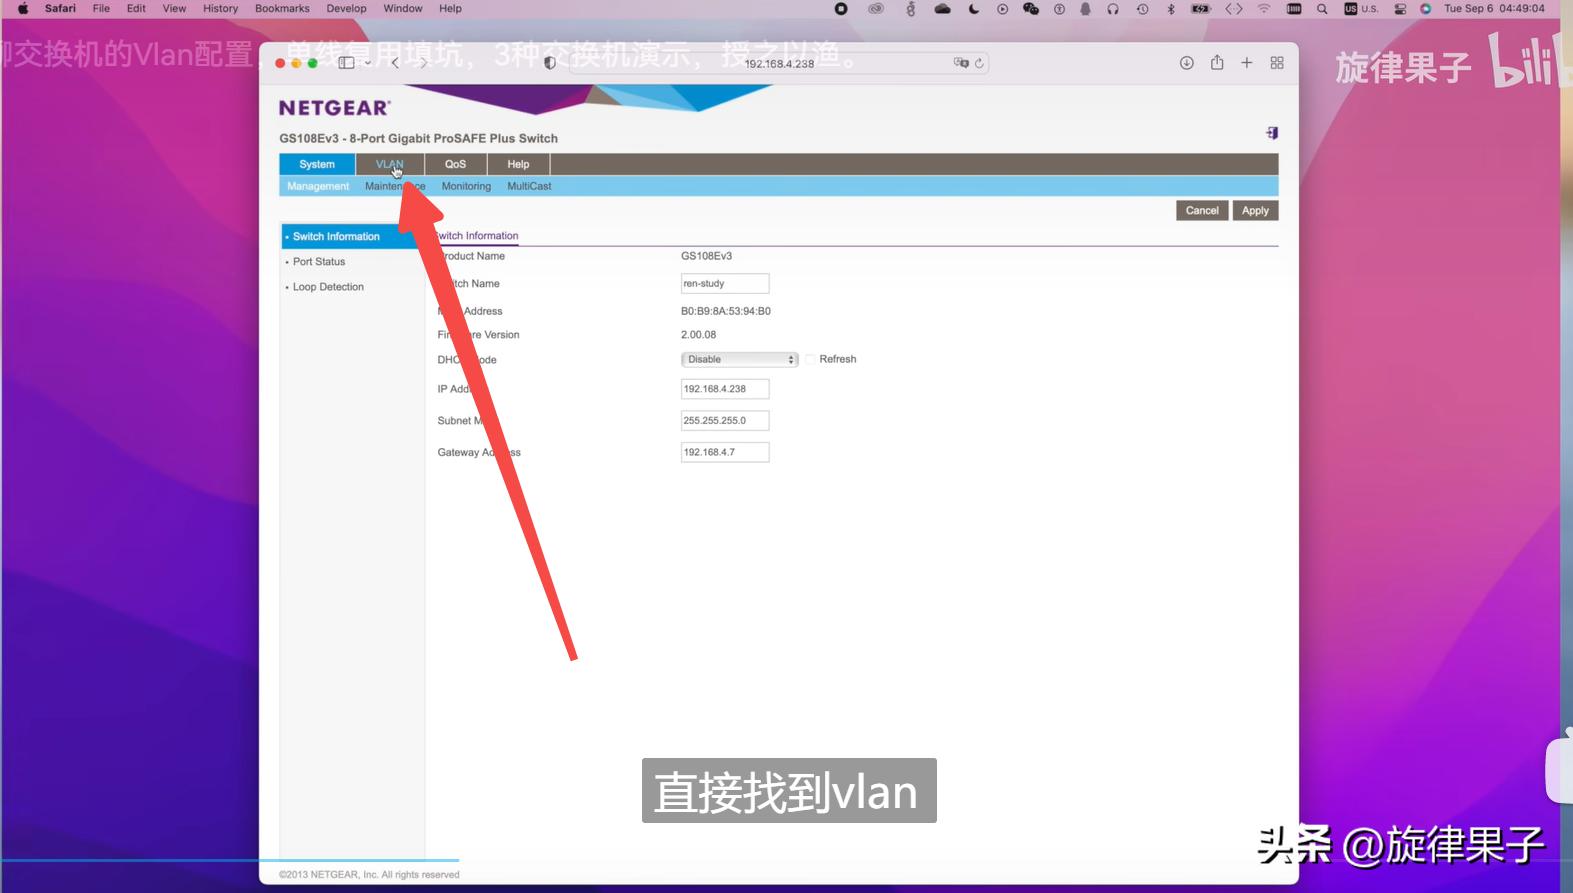
Task: Open the VLAN tab
Action: [x=390, y=164]
